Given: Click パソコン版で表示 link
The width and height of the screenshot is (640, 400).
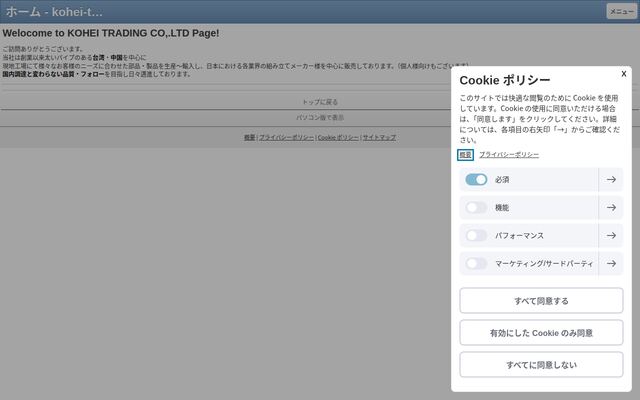Looking at the screenshot, I should pyautogui.click(x=320, y=118).
